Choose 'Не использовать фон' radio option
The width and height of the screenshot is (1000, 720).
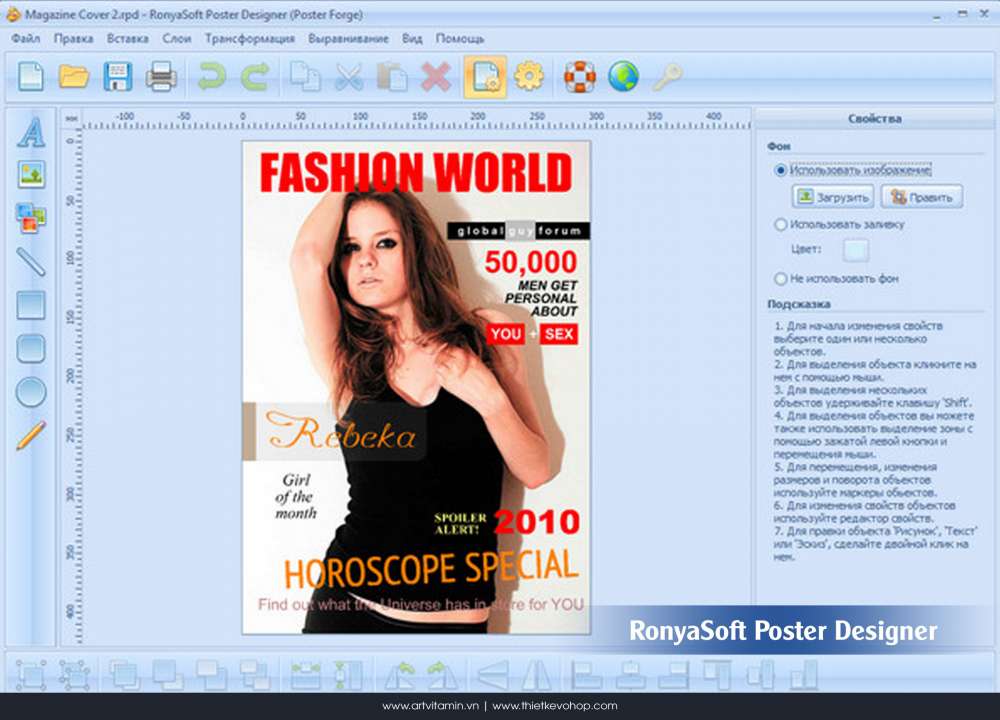(x=781, y=279)
